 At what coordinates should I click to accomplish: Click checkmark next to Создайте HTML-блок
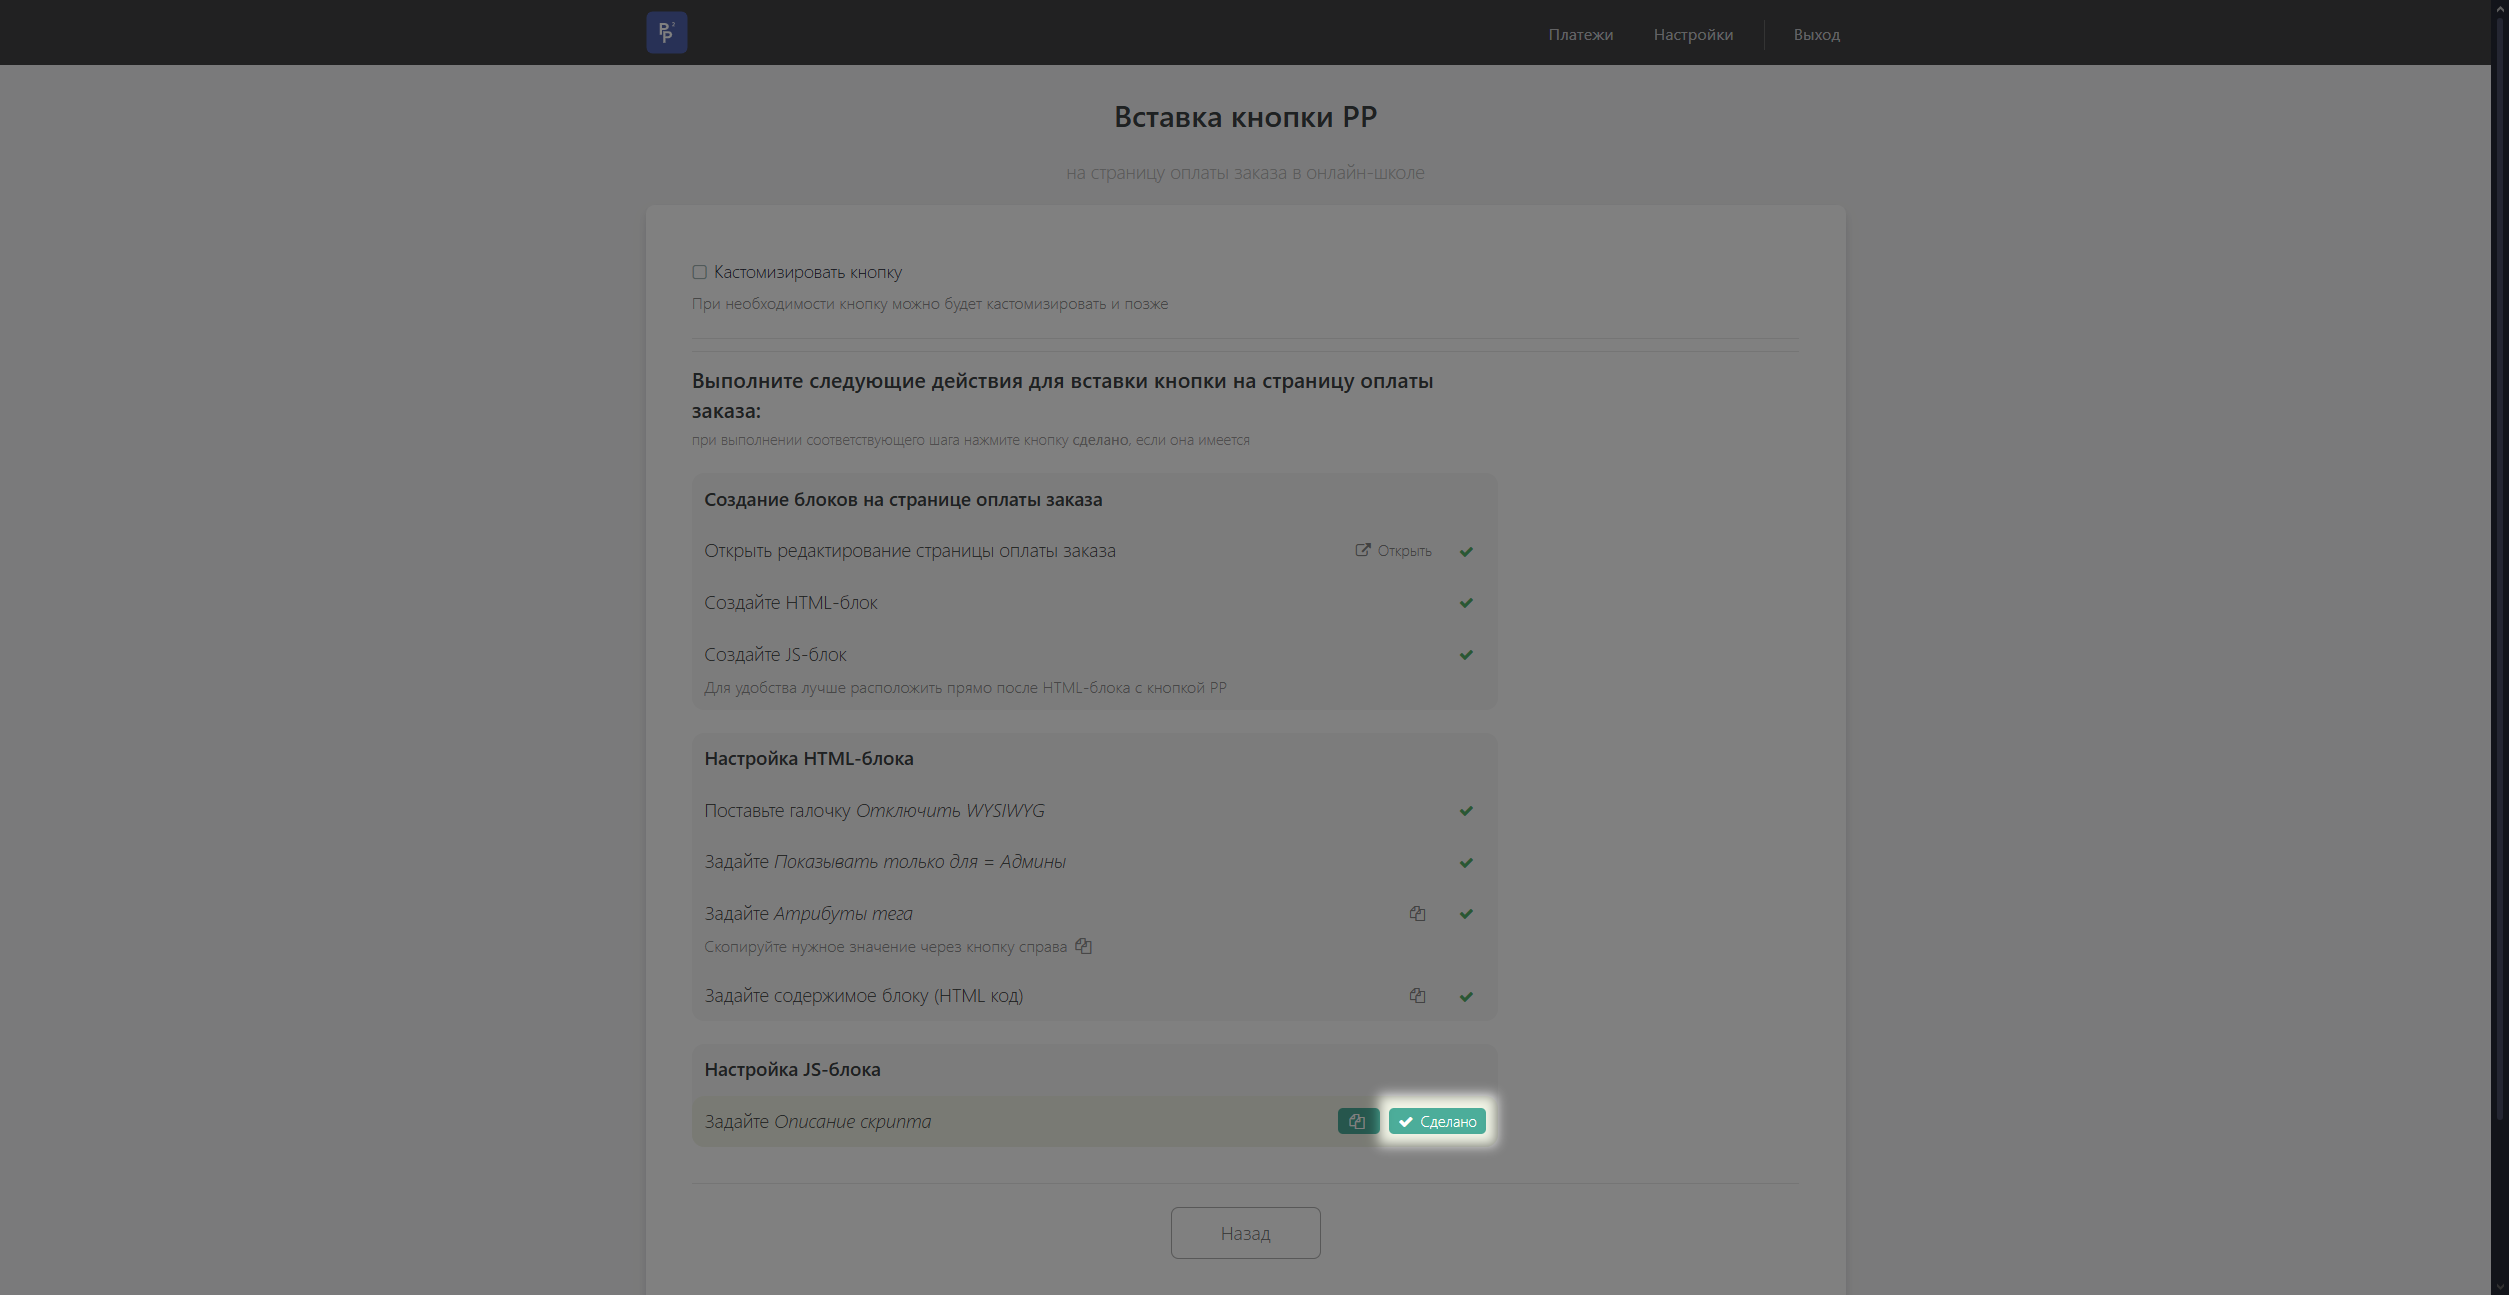[x=1466, y=603]
